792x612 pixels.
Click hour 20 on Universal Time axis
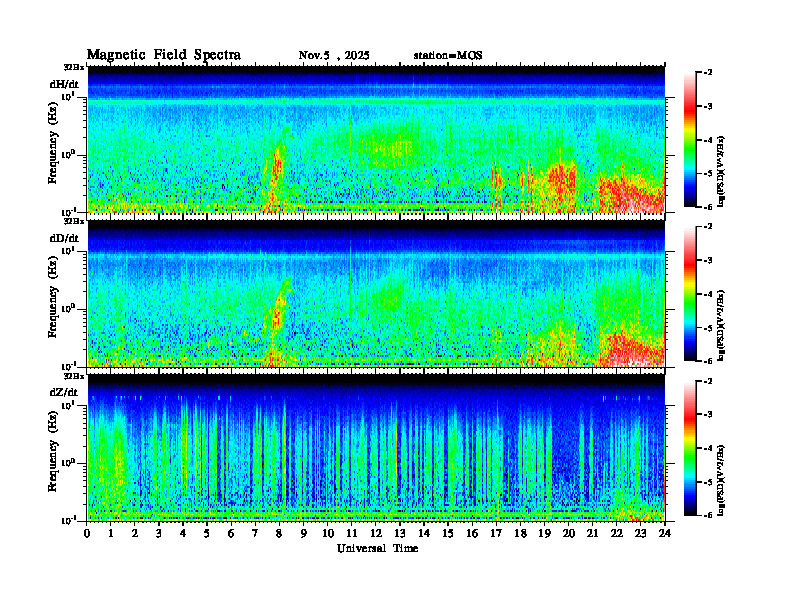pos(569,533)
